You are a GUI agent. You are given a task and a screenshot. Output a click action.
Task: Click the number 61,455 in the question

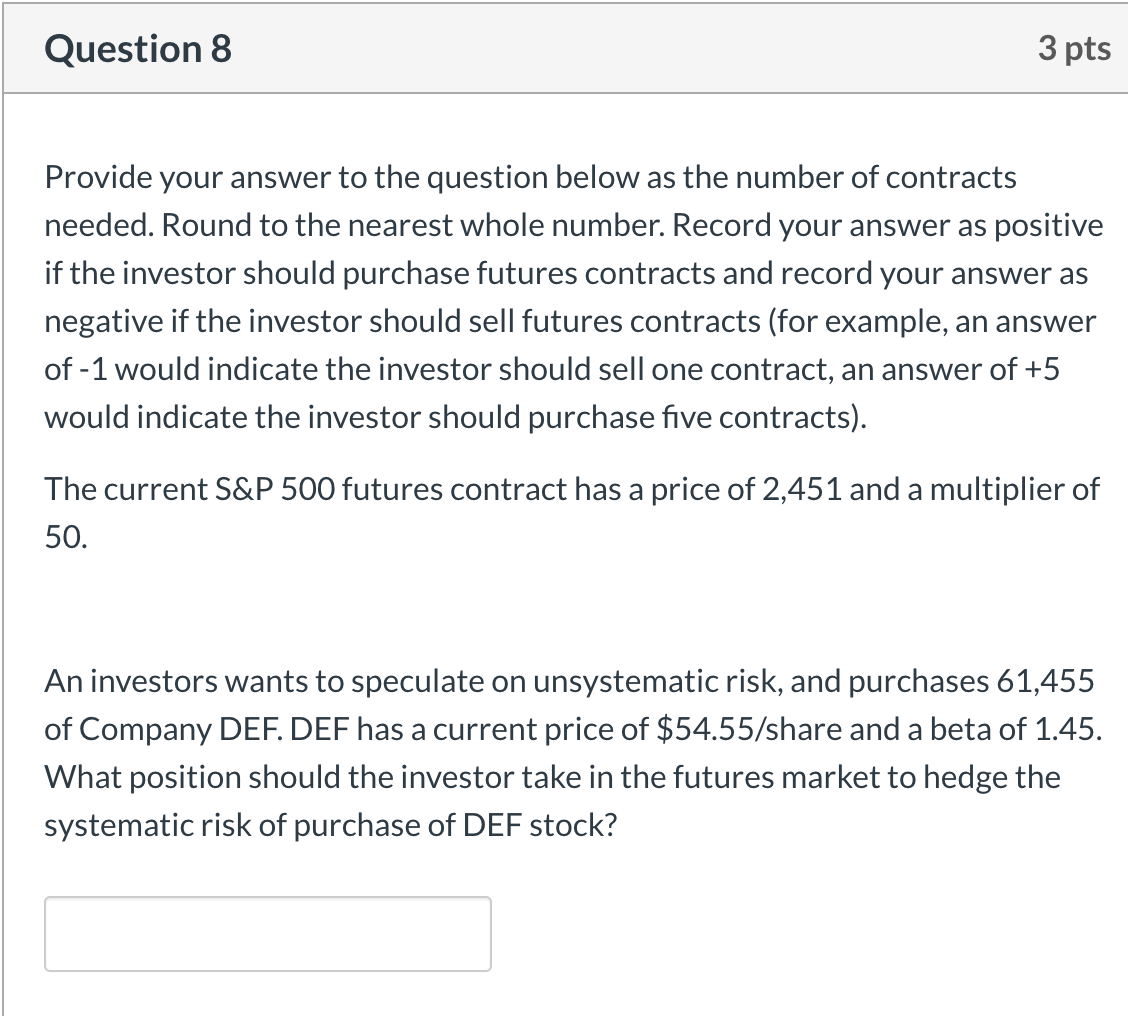coord(1042,681)
